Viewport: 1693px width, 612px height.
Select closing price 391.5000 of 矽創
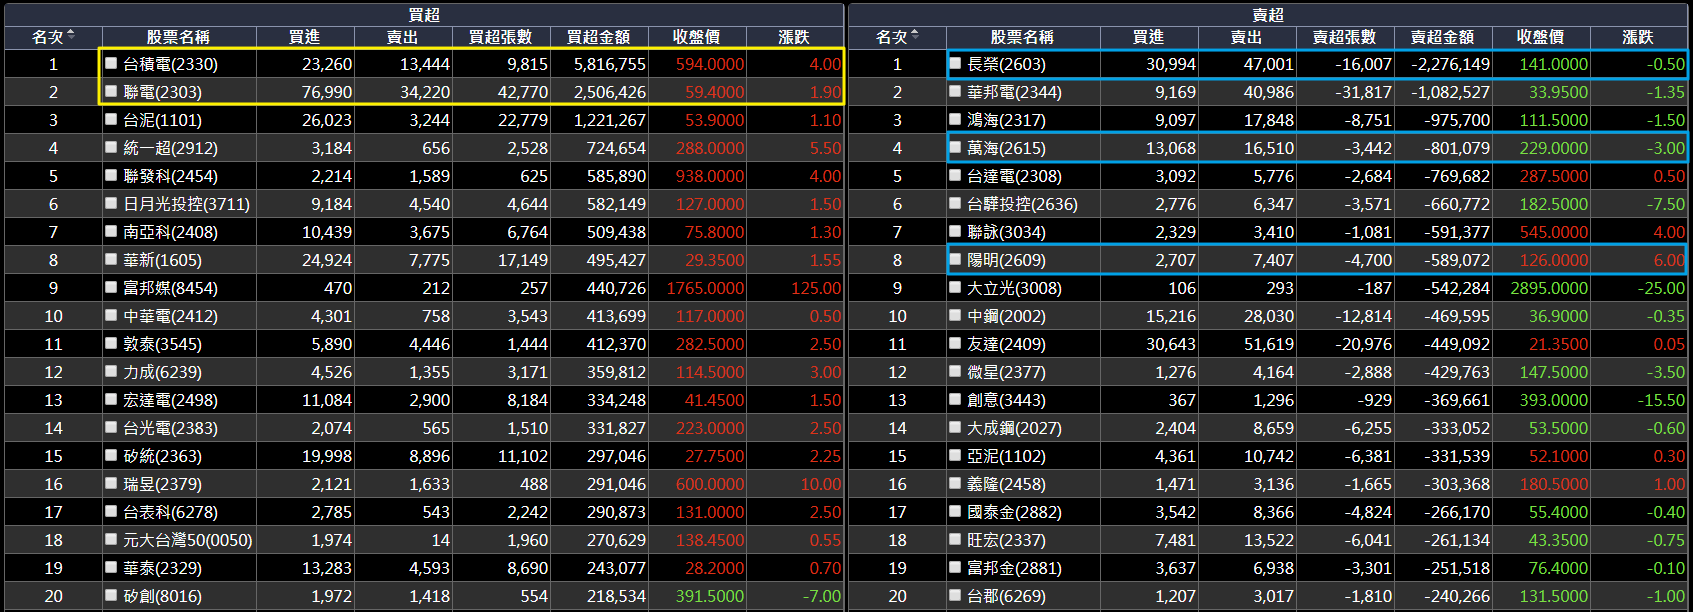pos(710,596)
